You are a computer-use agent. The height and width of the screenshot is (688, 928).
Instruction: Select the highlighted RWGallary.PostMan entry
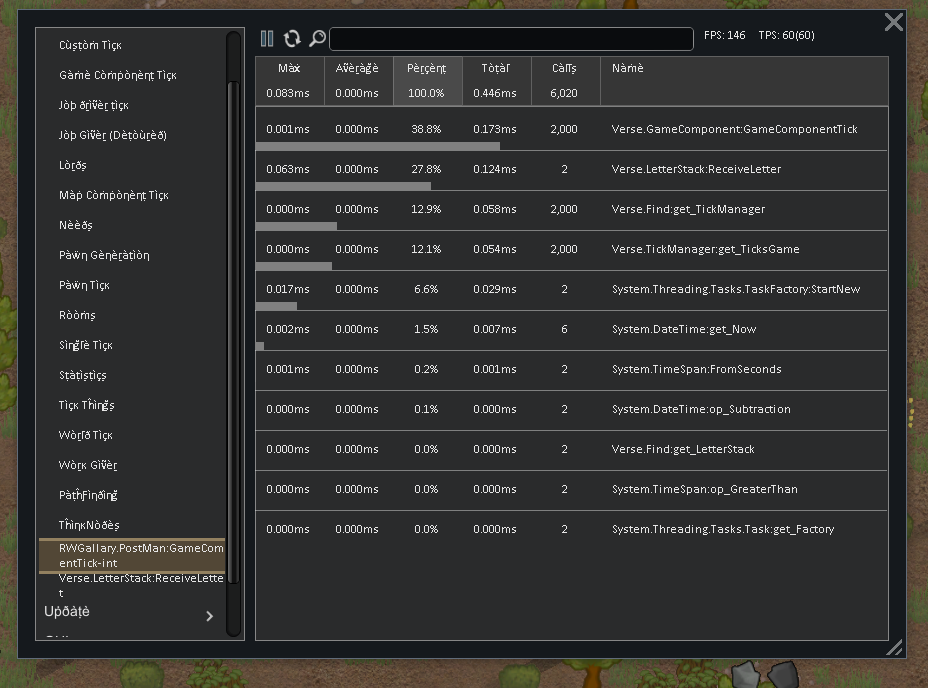pyautogui.click(x=132, y=555)
